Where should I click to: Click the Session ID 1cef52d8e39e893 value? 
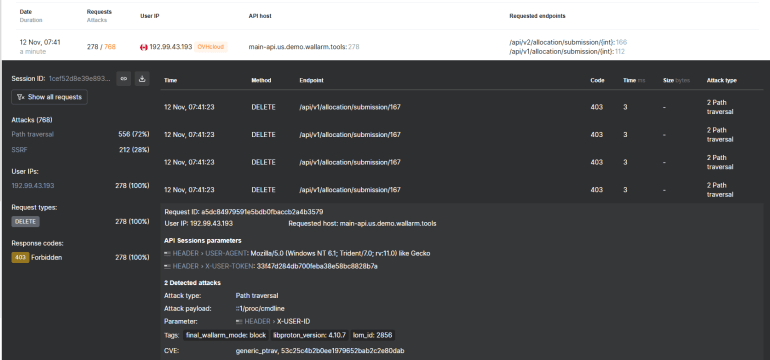80,79
